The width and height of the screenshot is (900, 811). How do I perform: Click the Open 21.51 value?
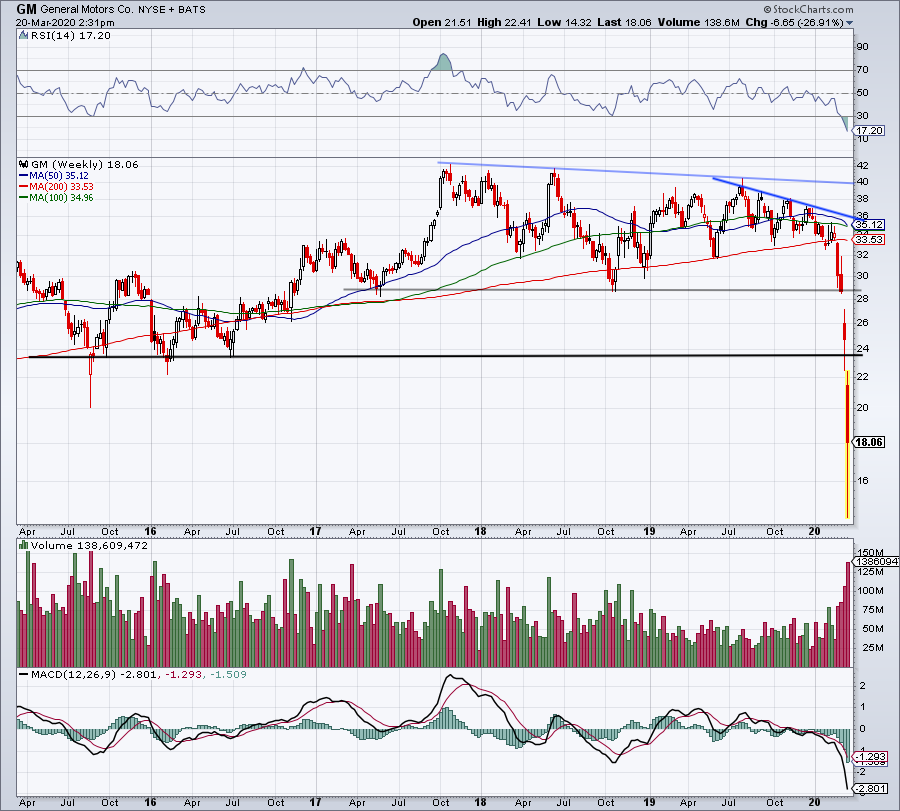[441, 22]
